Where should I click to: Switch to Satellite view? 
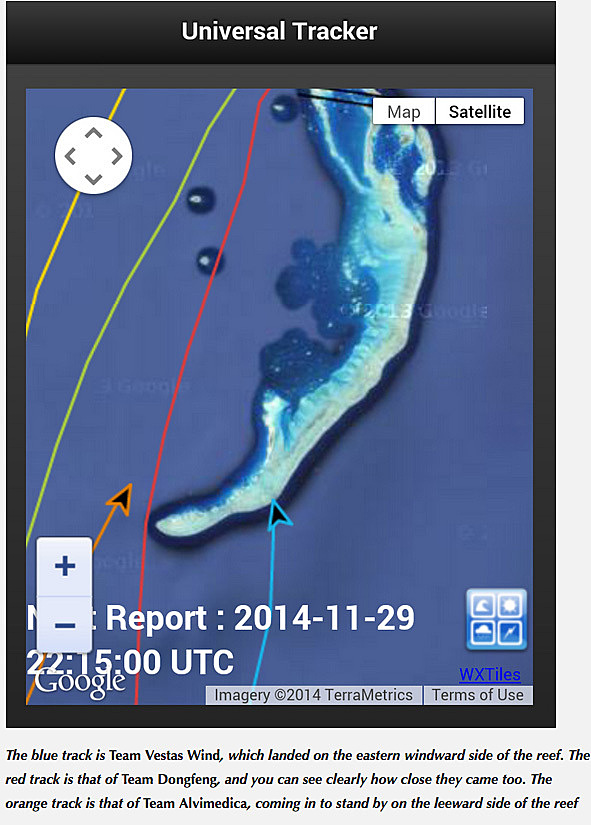[480, 112]
